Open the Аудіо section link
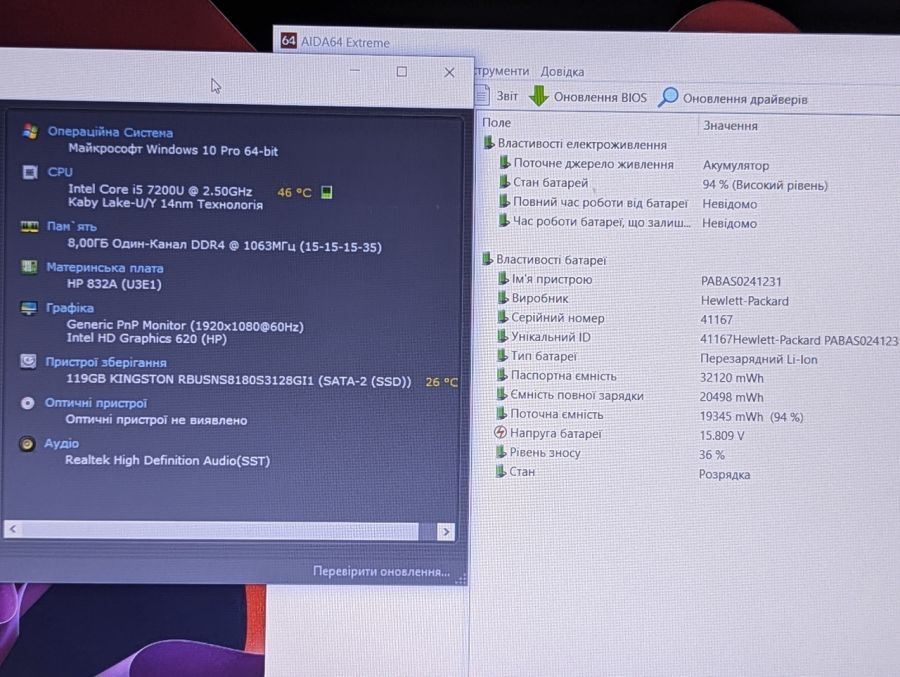The image size is (900, 677). coord(61,443)
